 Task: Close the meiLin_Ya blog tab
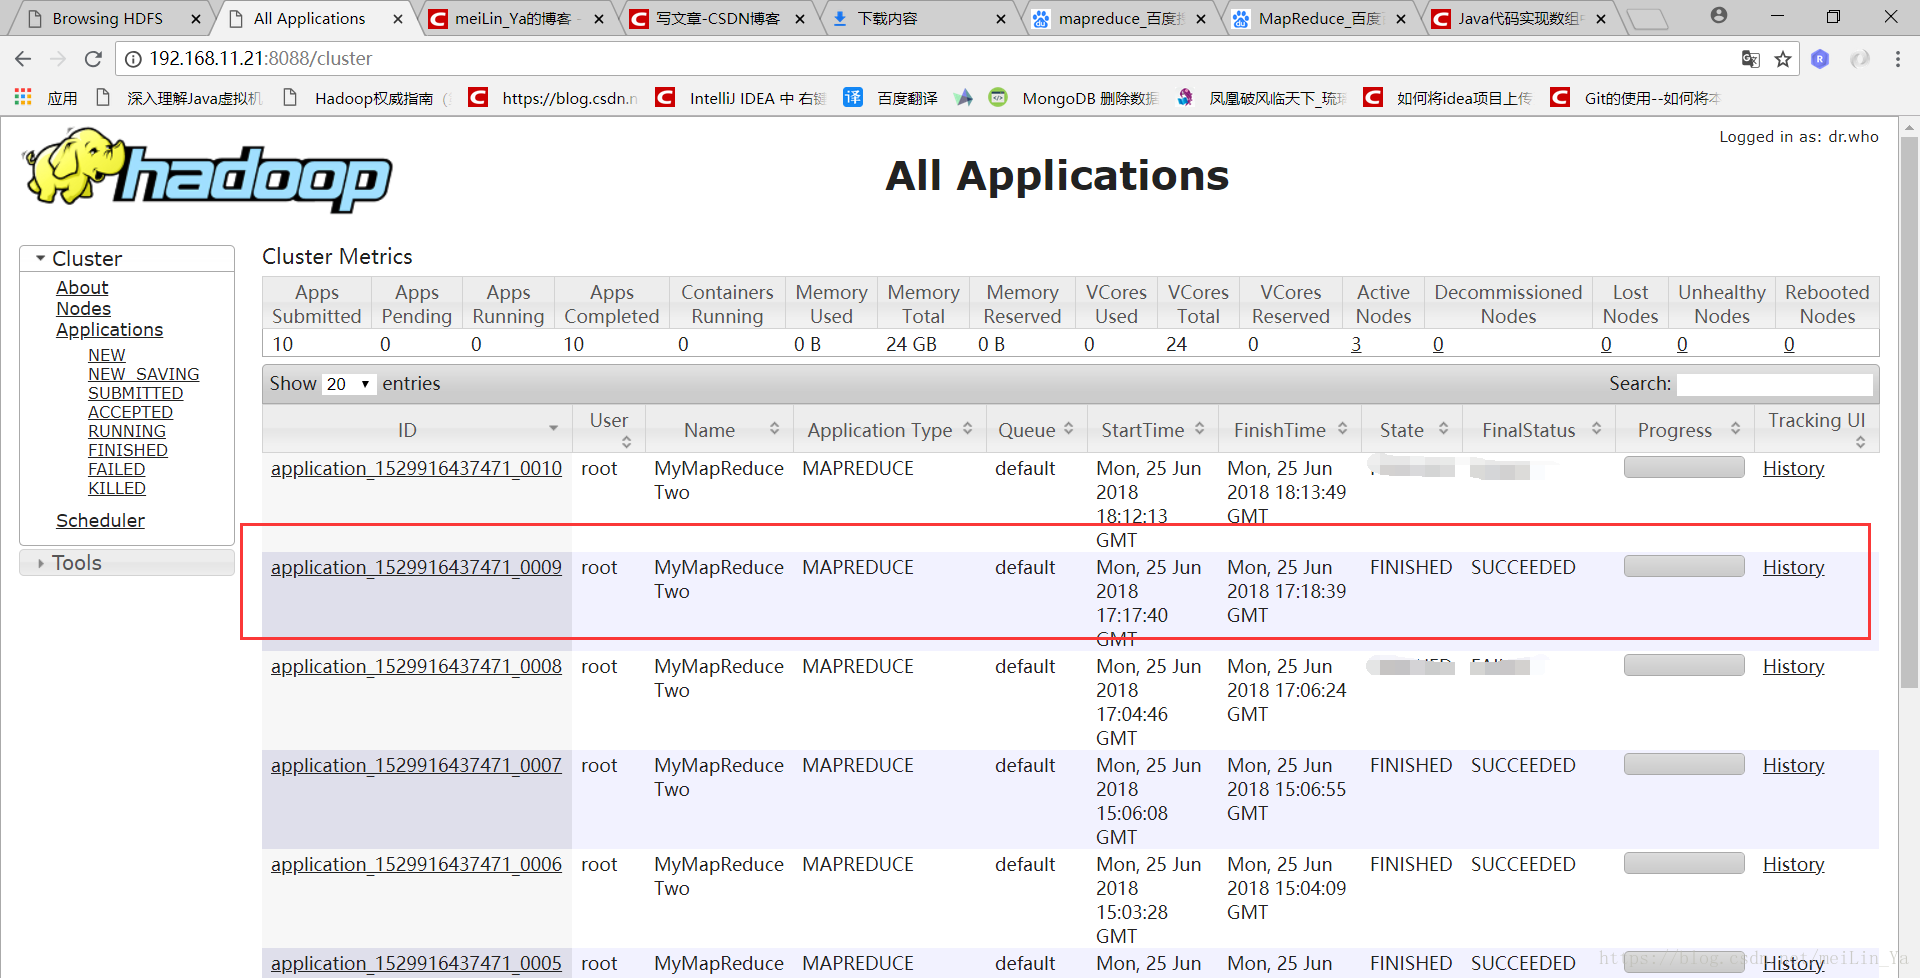599,19
